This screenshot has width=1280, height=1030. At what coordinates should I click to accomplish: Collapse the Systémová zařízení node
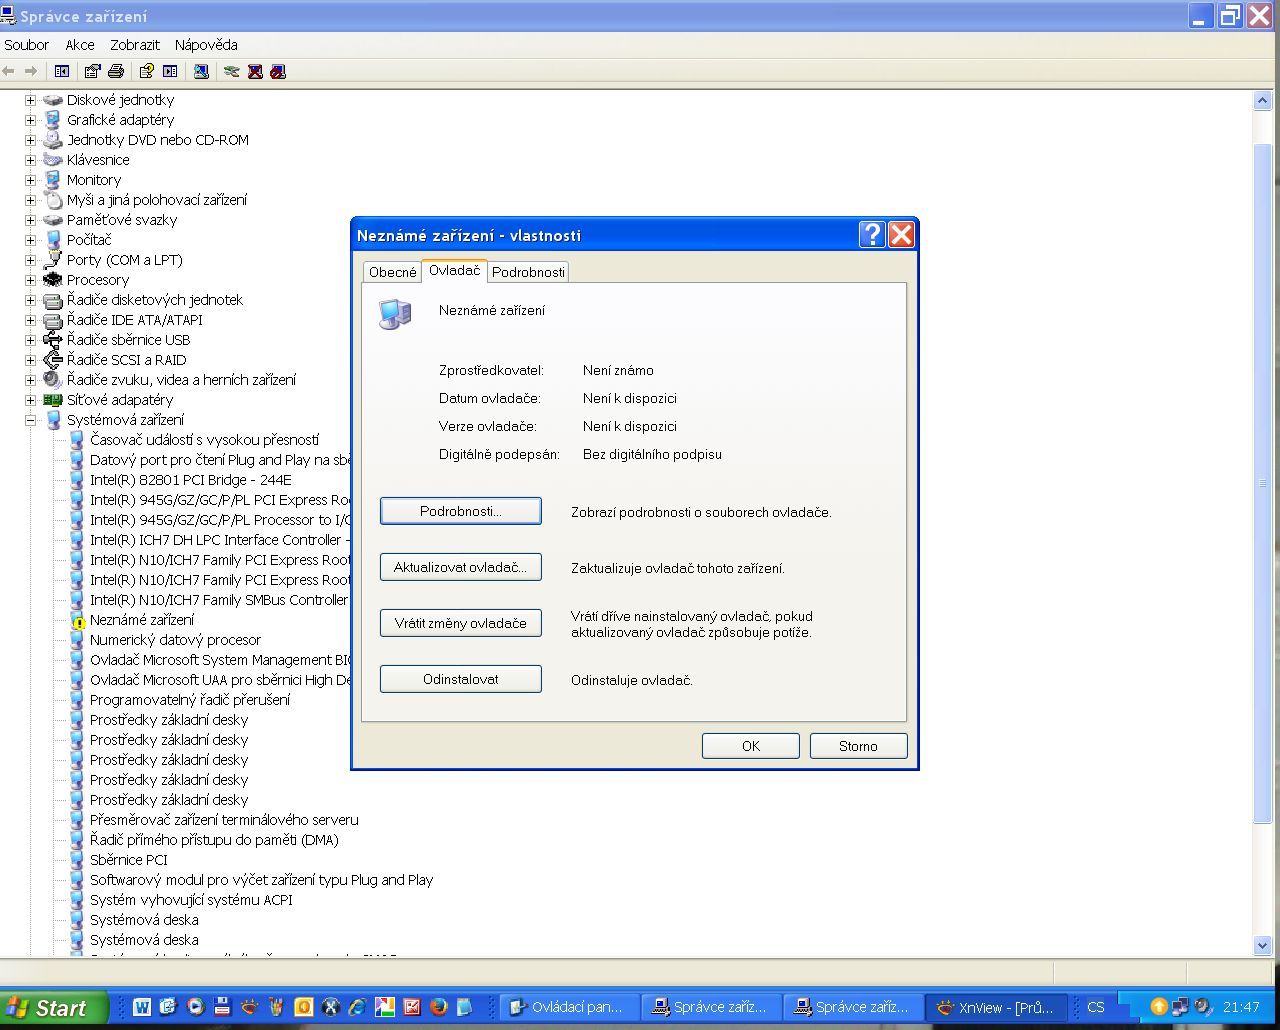(x=30, y=420)
